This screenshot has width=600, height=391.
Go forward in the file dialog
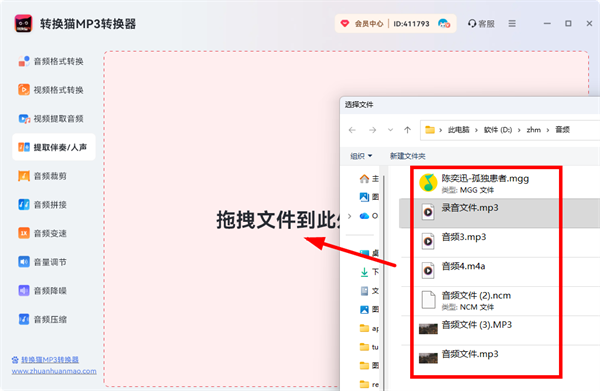tap(372, 130)
